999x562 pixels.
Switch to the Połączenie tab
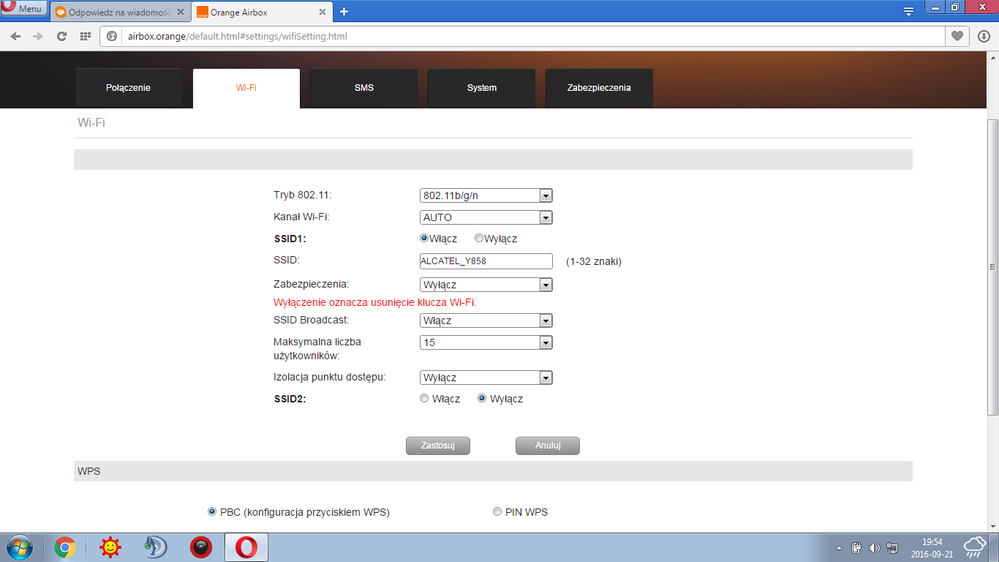tap(128, 88)
